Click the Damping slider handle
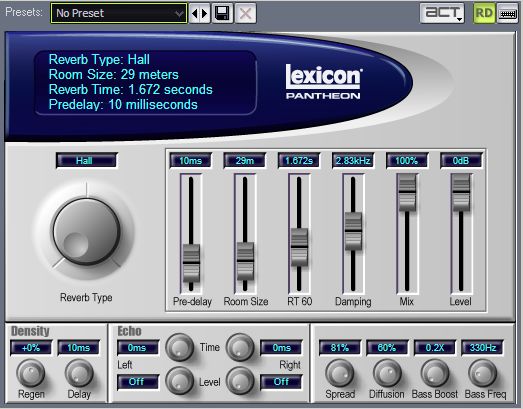Screen dimensions: 523x409 353,231
